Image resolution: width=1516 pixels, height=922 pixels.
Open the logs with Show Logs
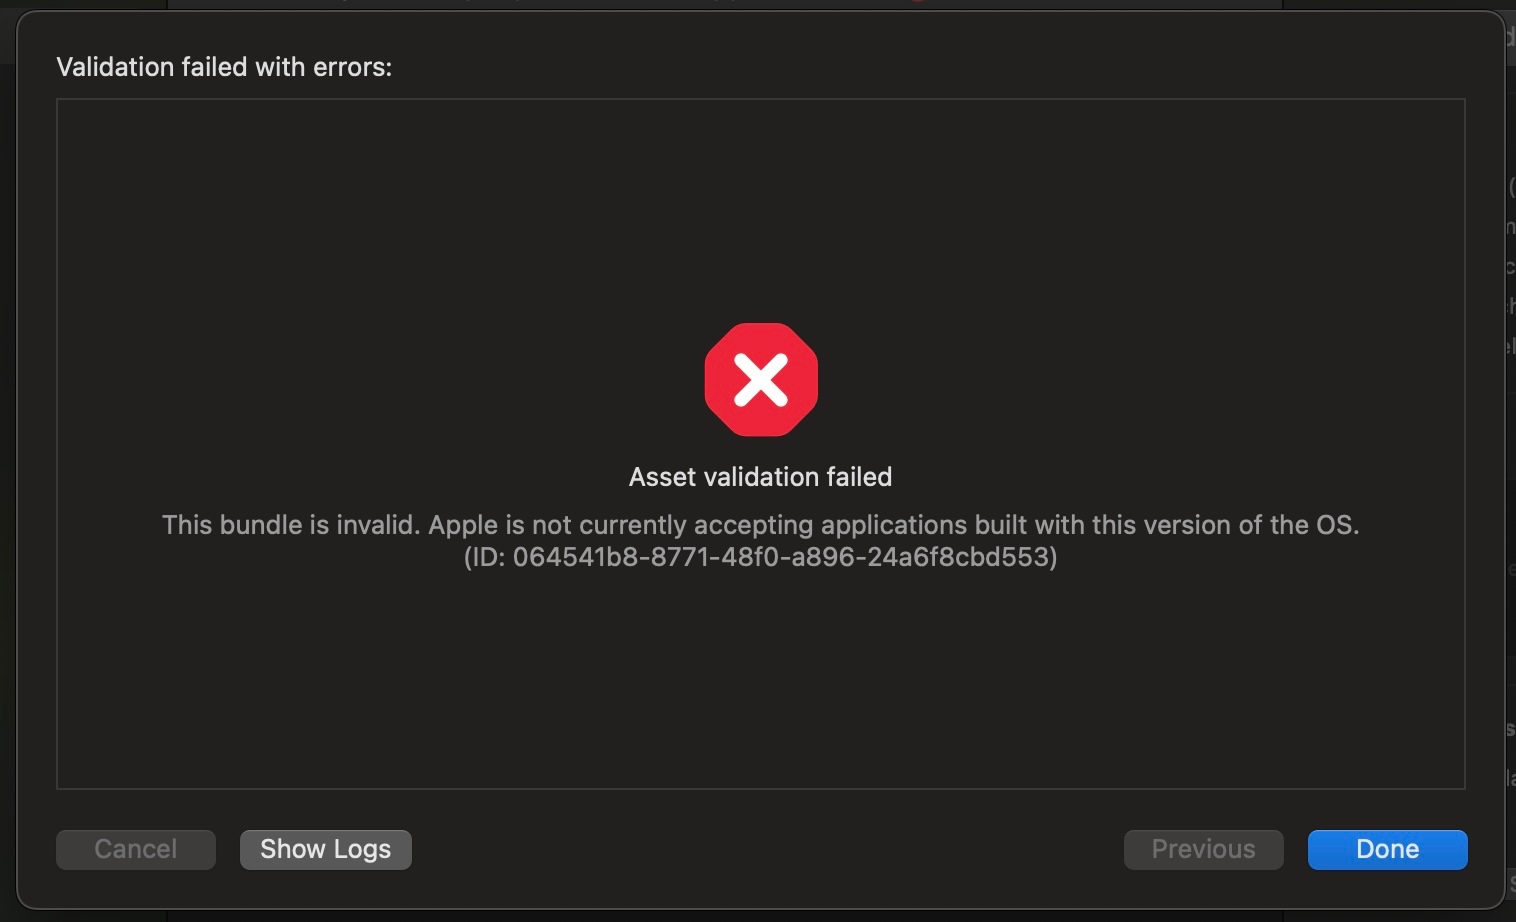click(325, 849)
